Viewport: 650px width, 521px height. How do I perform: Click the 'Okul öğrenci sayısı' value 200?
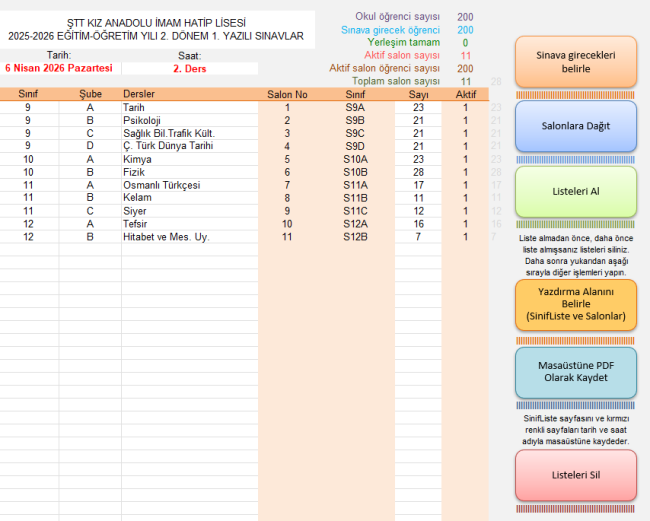[x=465, y=17]
